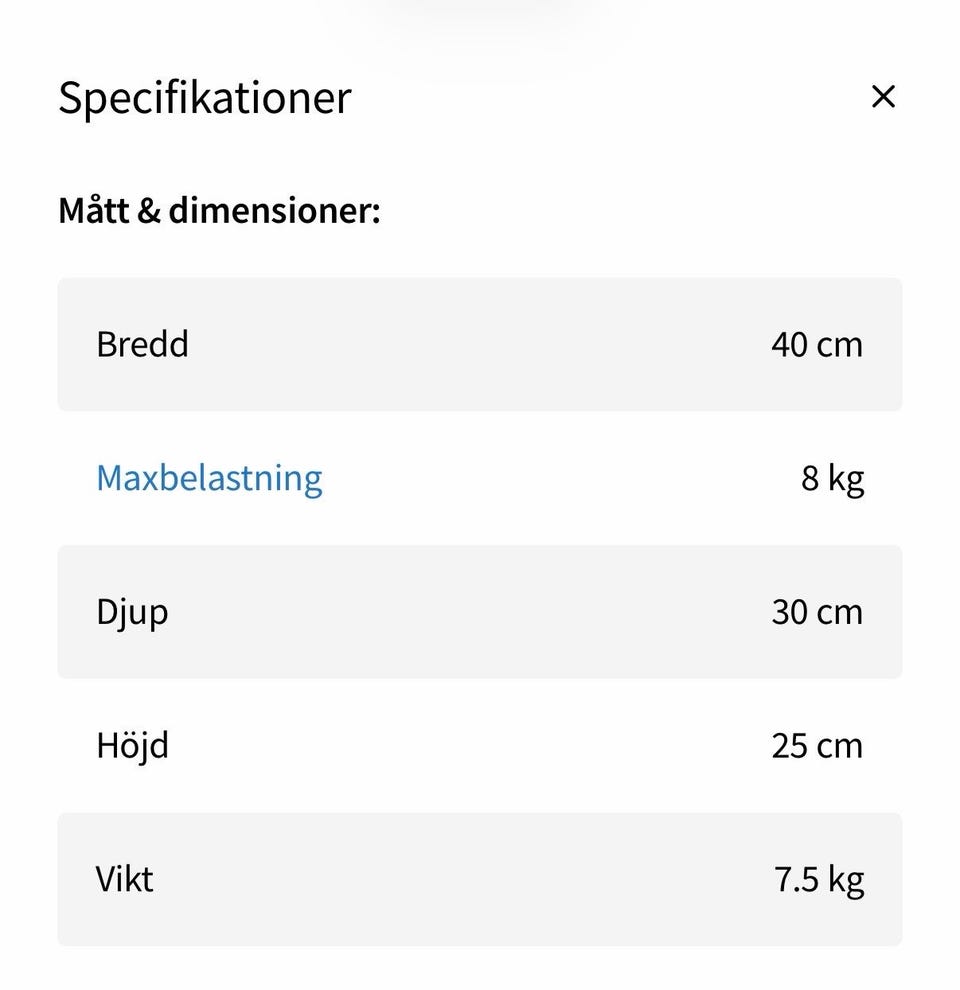This screenshot has width=960, height=990.
Task: Select the Höjd label
Action: pos(132,746)
